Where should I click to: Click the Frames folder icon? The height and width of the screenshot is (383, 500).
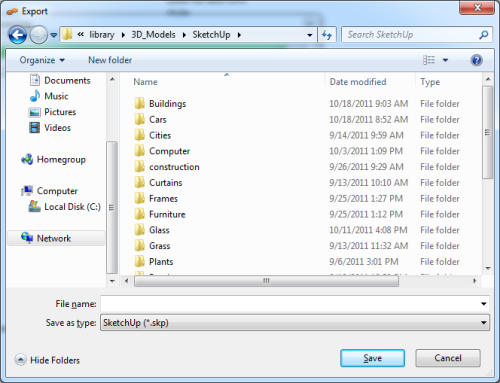tap(140, 198)
